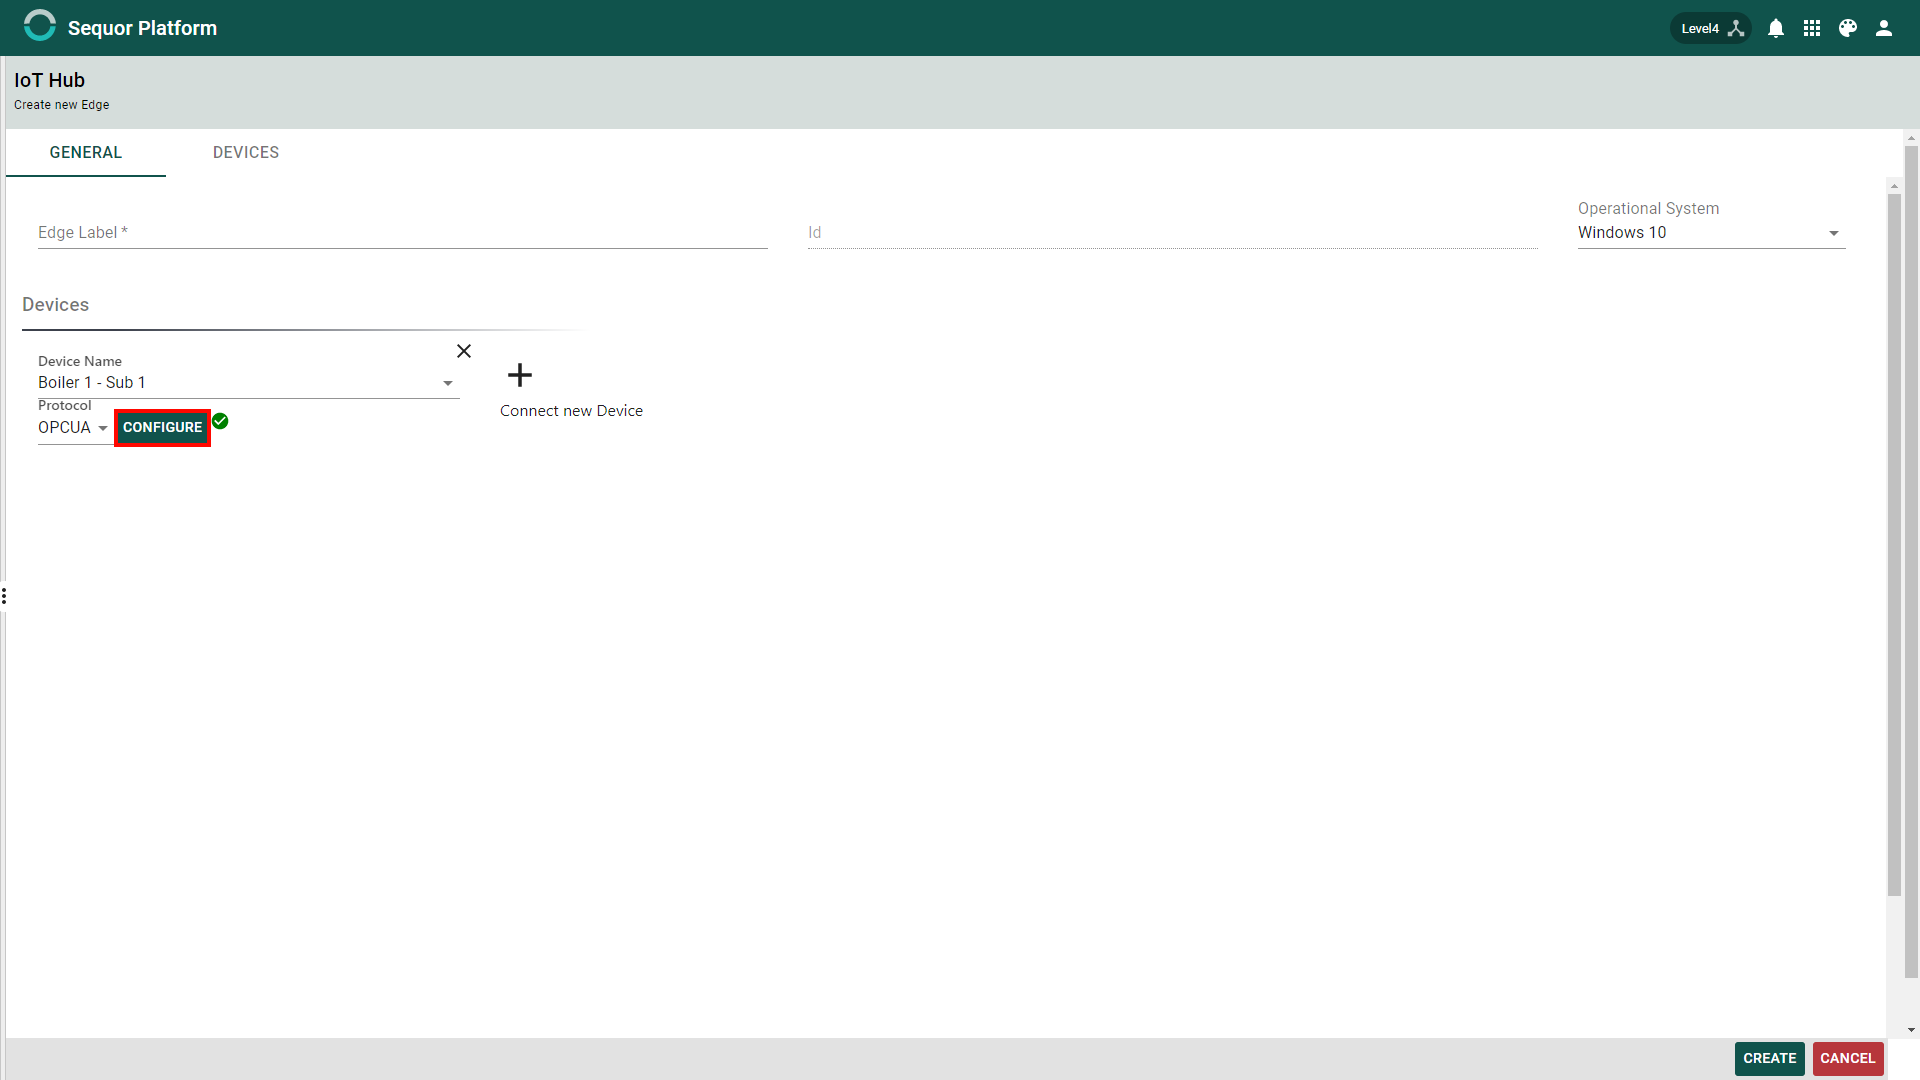1920x1080 pixels.
Task: Click the Sequor Platform title text
Action: [142, 28]
